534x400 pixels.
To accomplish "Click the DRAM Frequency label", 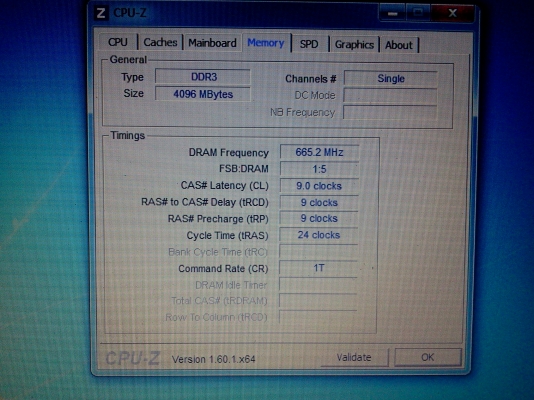I will tap(229, 153).
